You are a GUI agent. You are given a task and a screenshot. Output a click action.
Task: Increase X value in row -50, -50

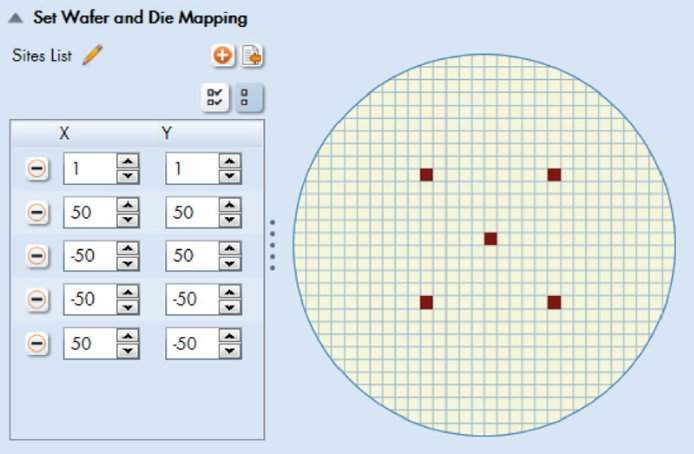tap(128, 292)
